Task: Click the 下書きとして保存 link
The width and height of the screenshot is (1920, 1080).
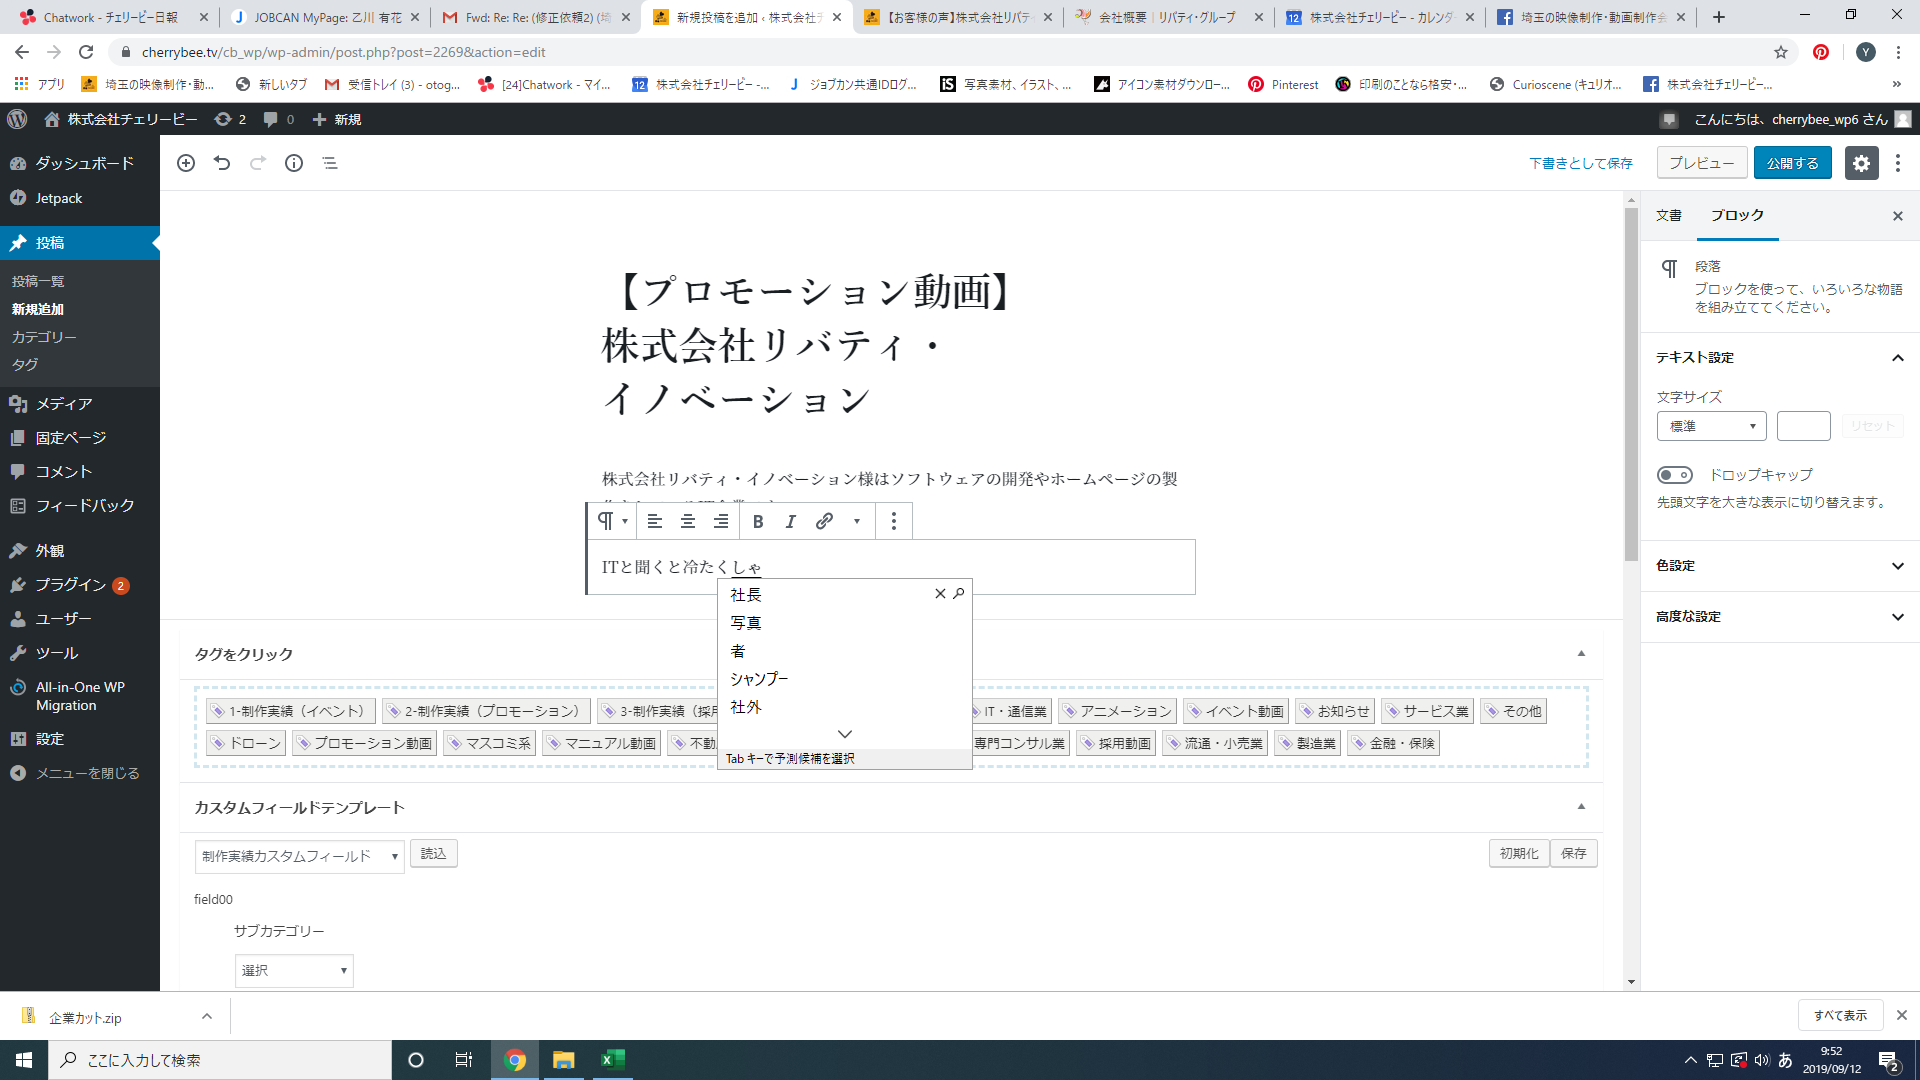Action: click(1580, 163)
